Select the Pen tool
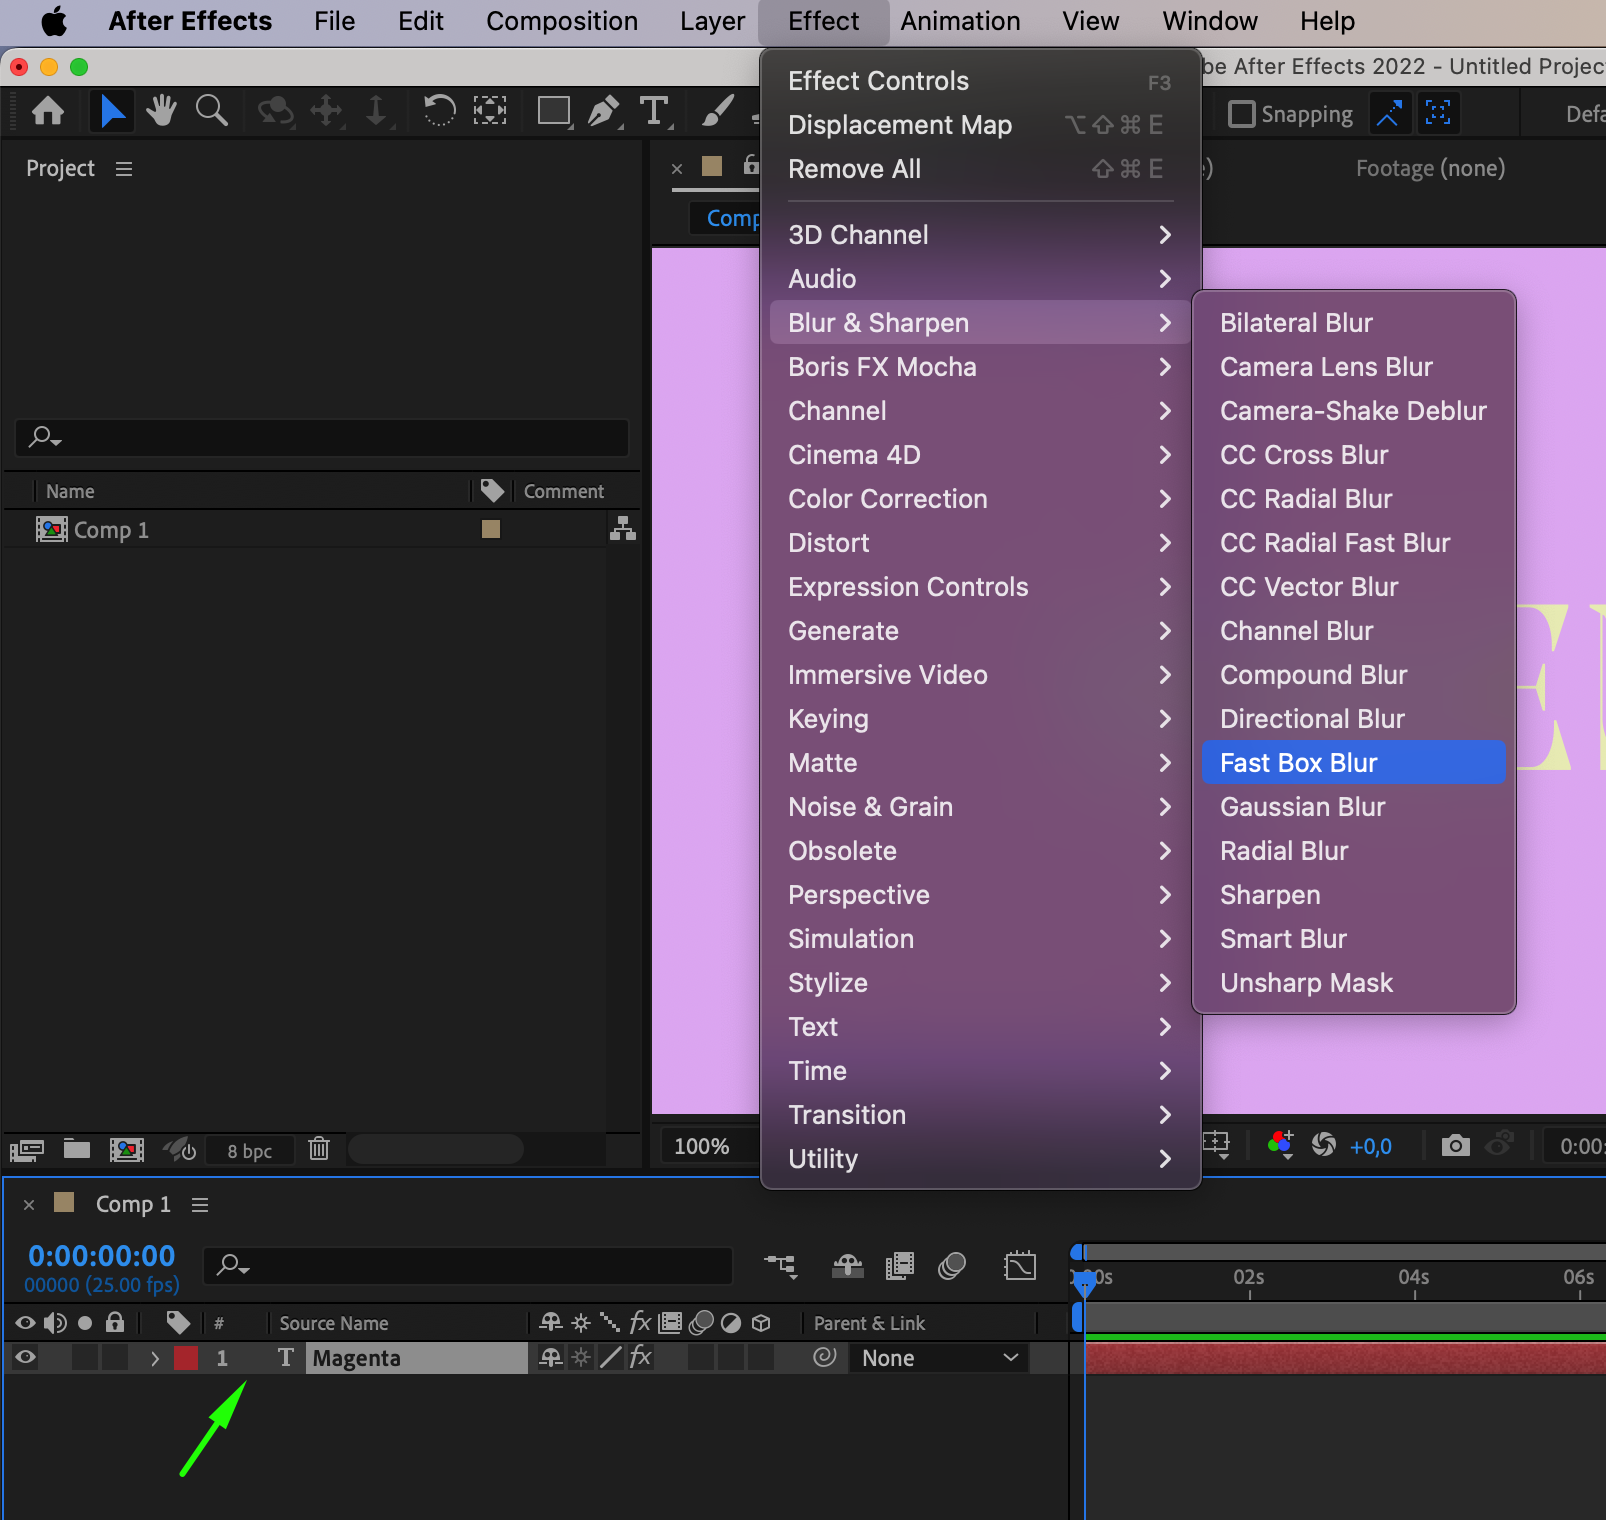Screen dimensions: 1606x1520 [x=603, y=110]
